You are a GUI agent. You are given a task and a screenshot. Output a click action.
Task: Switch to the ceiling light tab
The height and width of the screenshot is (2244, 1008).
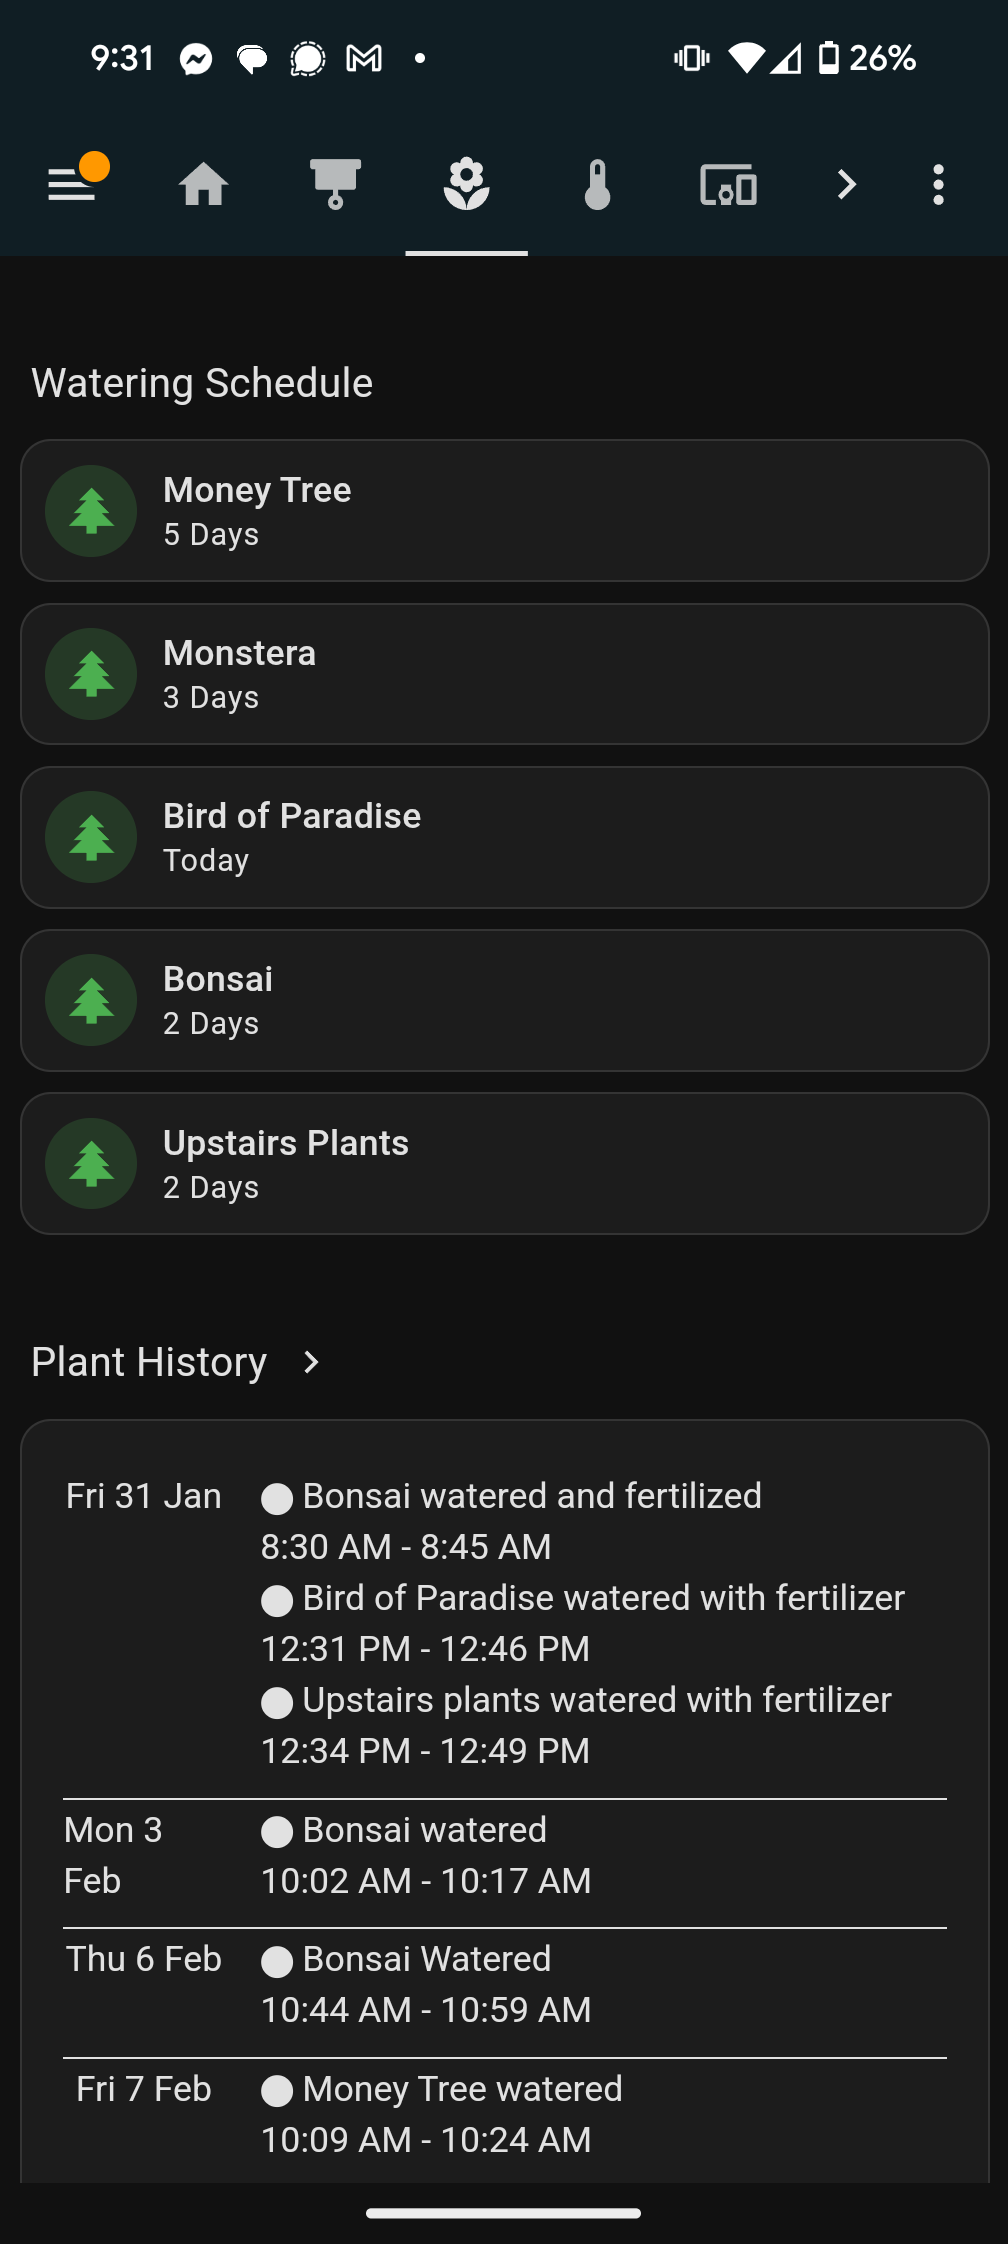click(335, 185)
